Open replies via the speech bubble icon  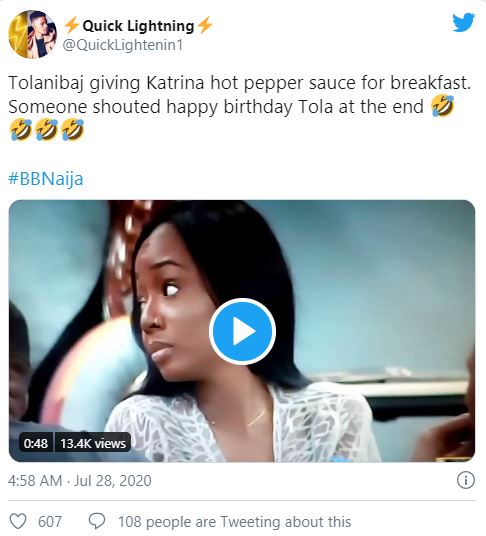97,522
